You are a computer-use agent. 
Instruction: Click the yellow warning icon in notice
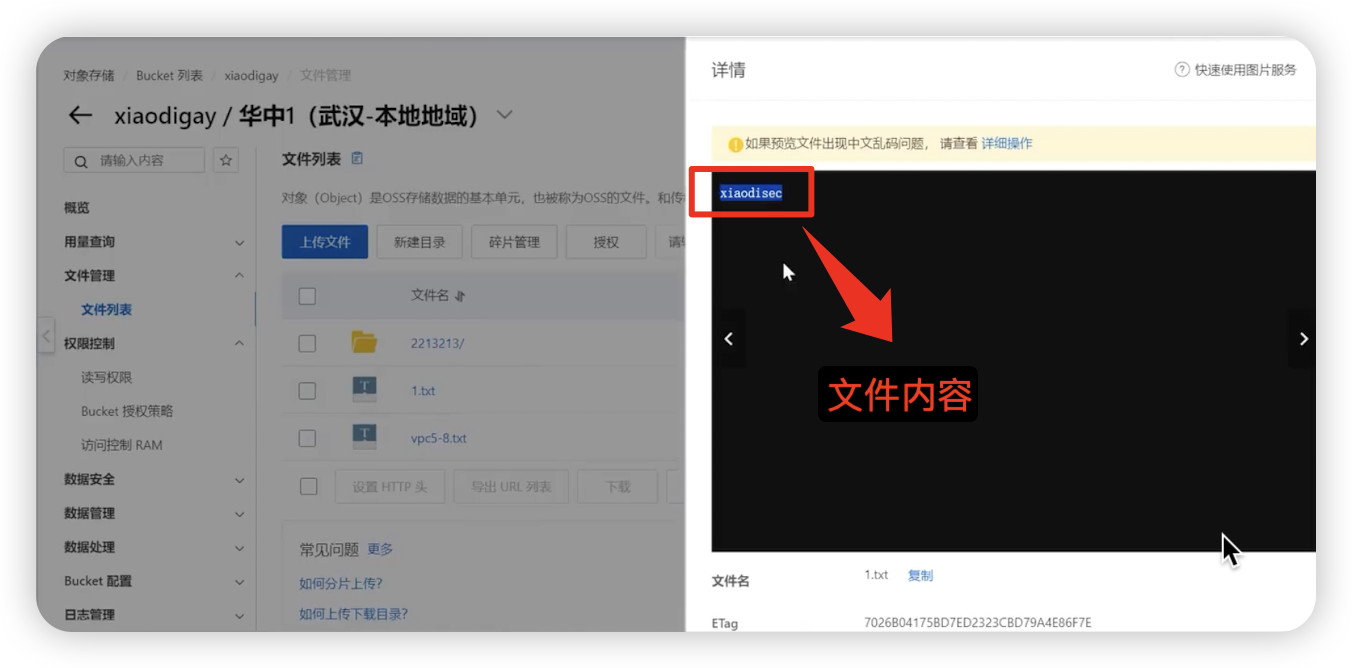[735, 144]
